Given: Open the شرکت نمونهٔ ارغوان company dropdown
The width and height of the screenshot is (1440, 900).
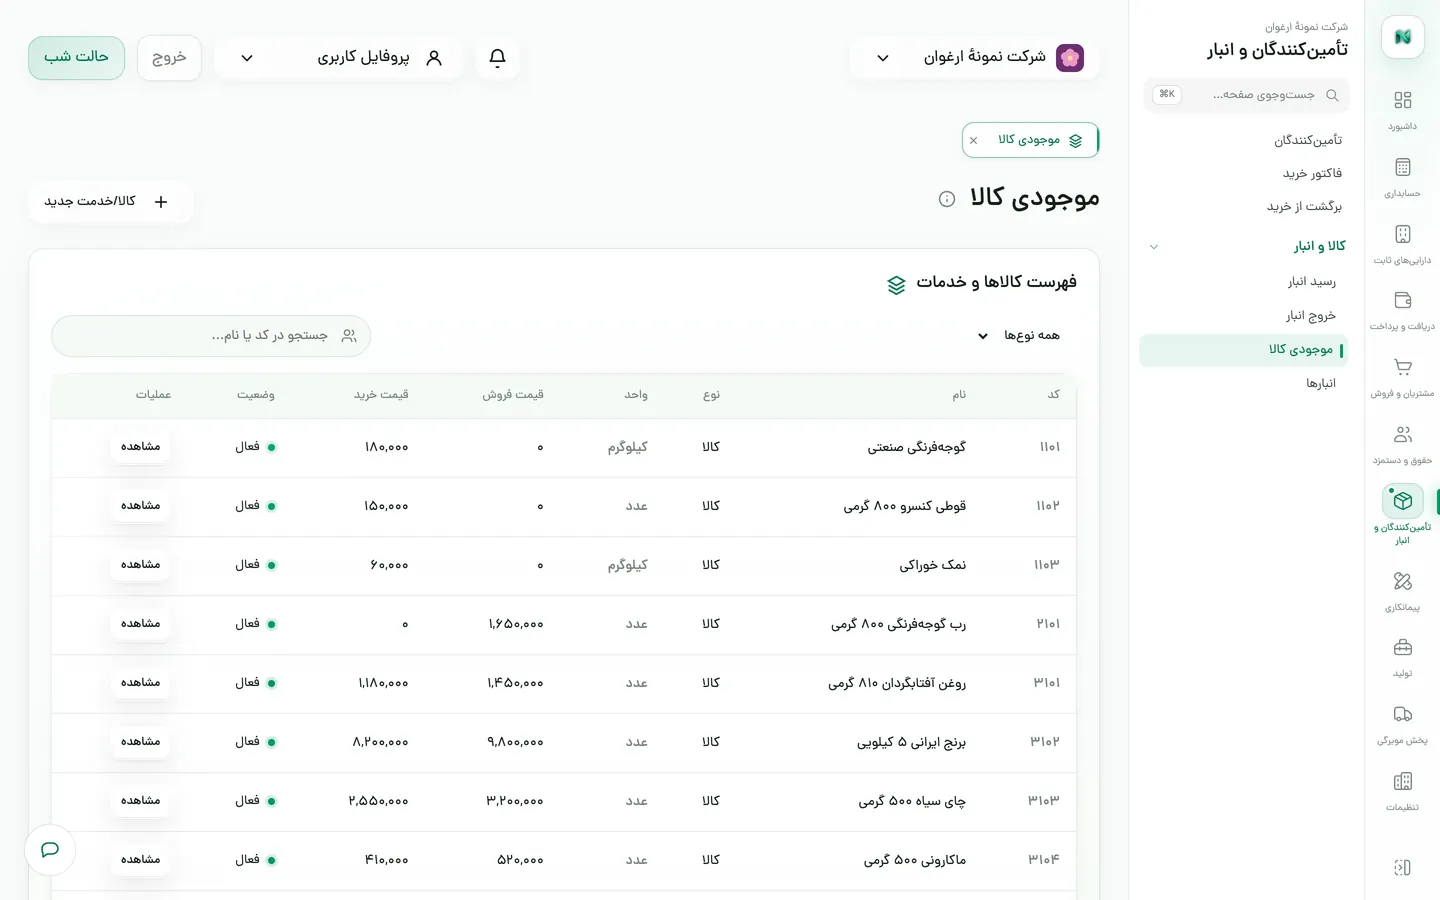Looking at the screenshot, I should tap(974, 58).
